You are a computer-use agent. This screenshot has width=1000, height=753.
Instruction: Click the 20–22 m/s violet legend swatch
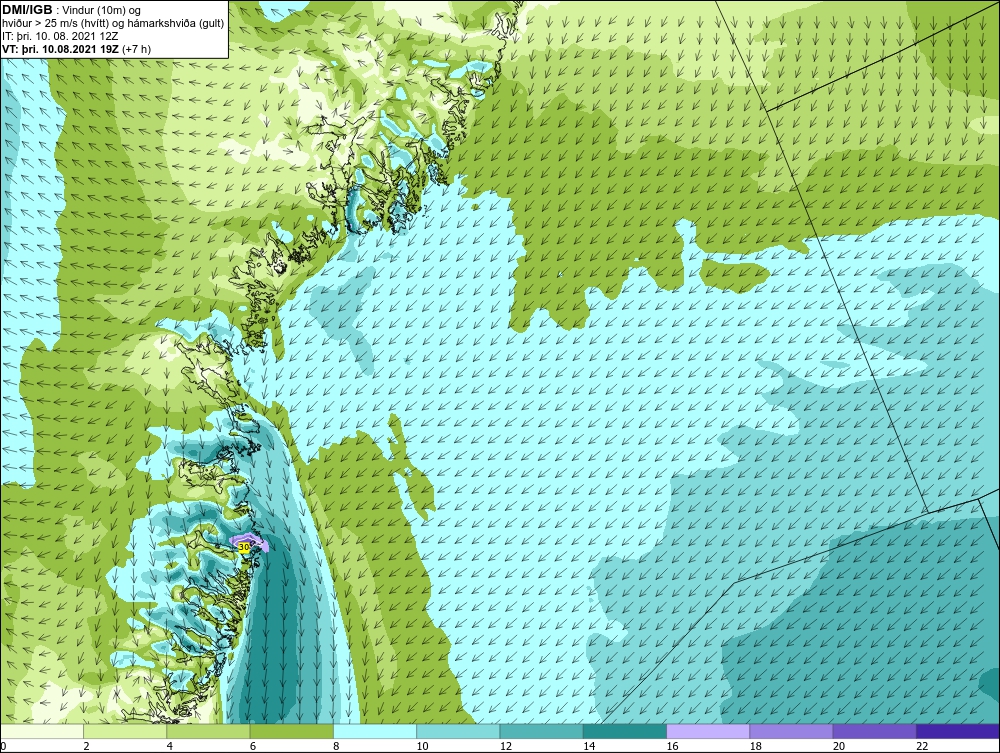coord(874,731)
